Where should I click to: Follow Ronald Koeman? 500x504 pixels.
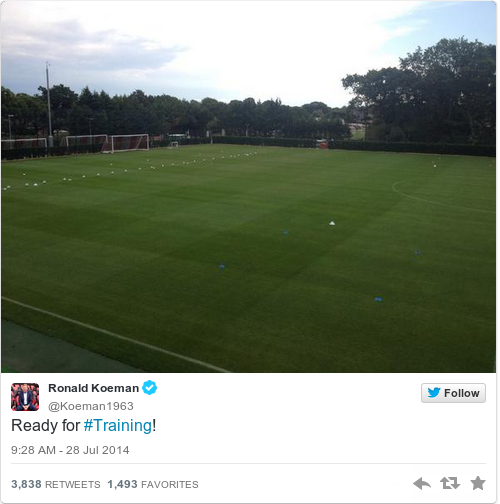453,393
